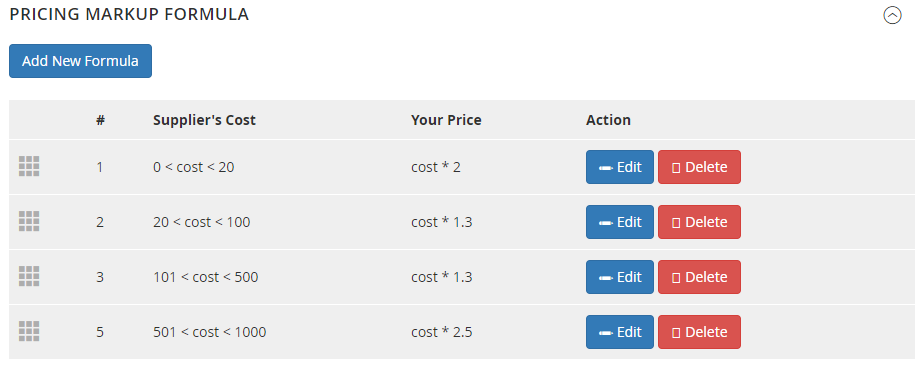Delete the 20 < cost < 100 formula
Screen dimensions: 923x368
(x=699, y=222)
